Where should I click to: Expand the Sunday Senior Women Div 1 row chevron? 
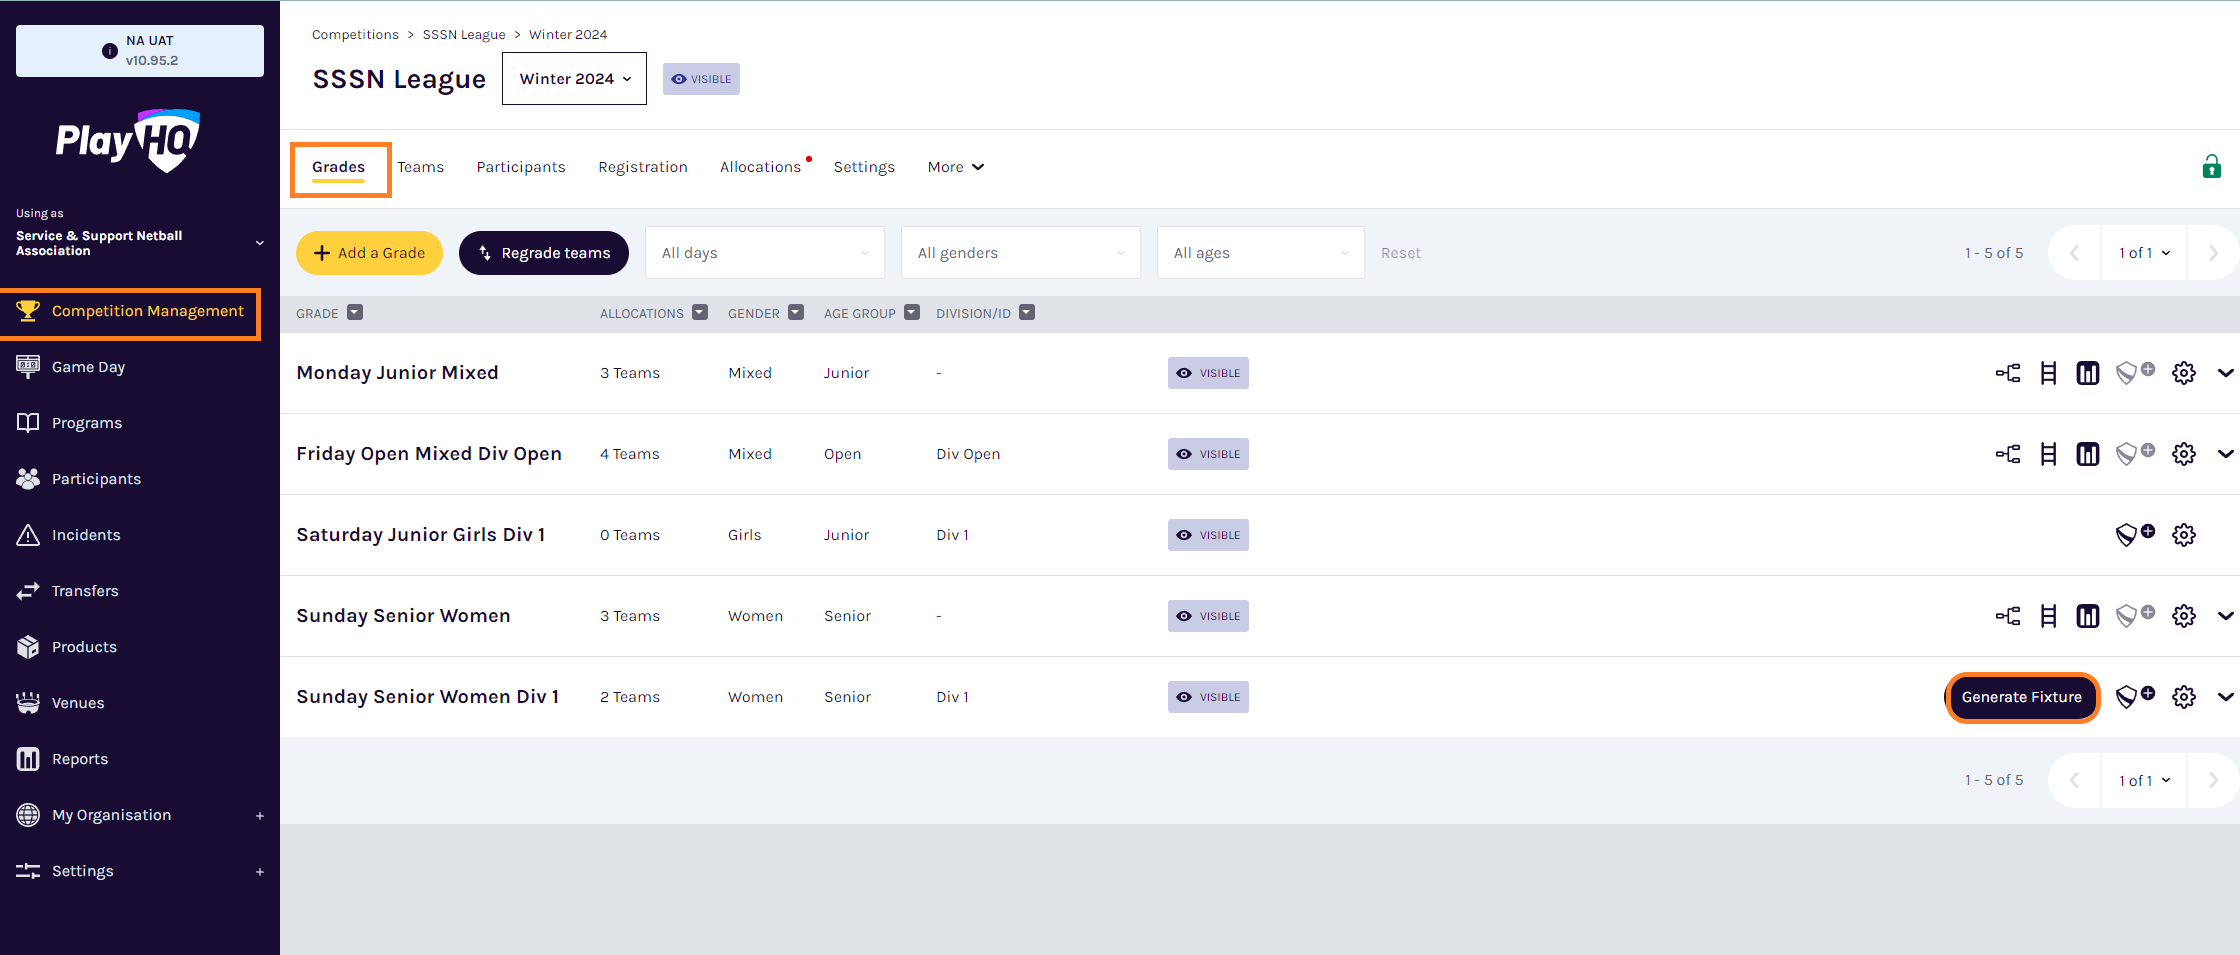[x=2225, y=697]
